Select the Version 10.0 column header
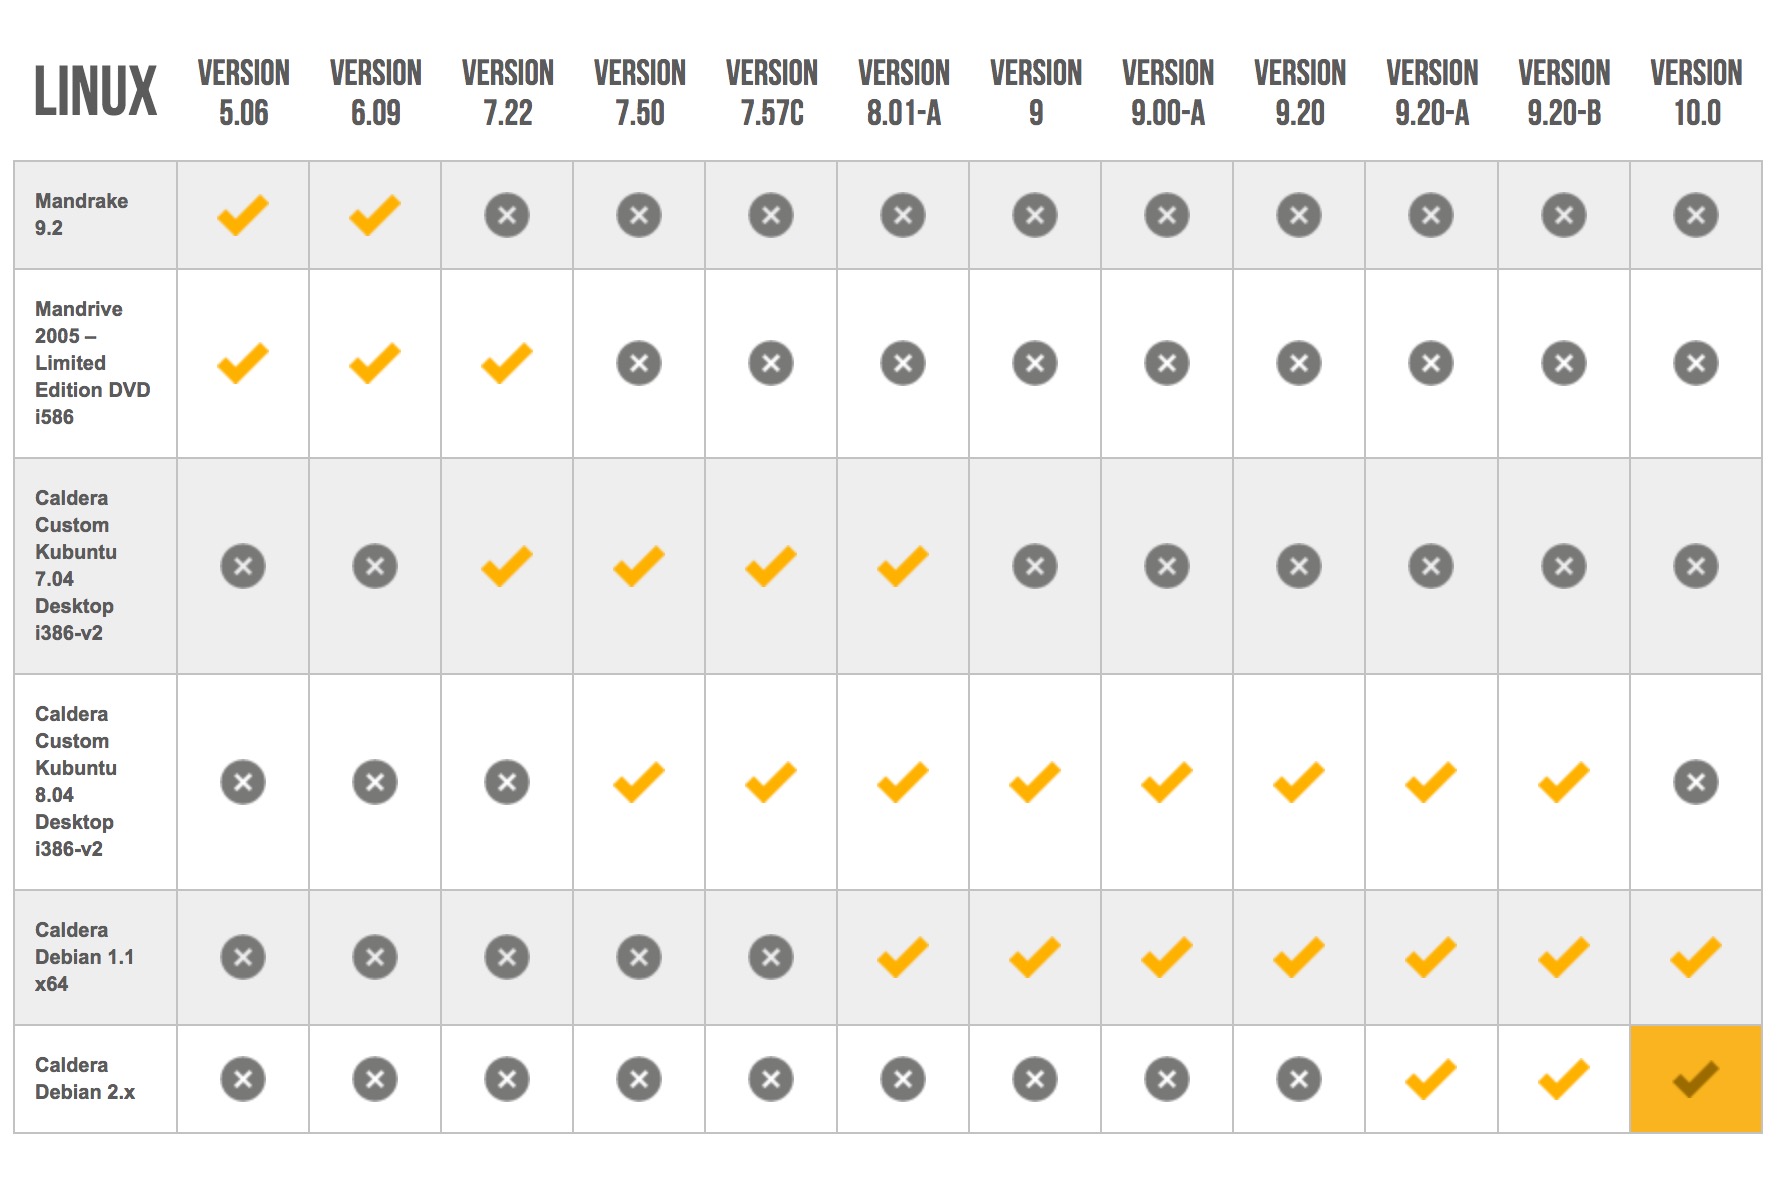This screenshot has height=1190, width=1792. pos(1696,92)
